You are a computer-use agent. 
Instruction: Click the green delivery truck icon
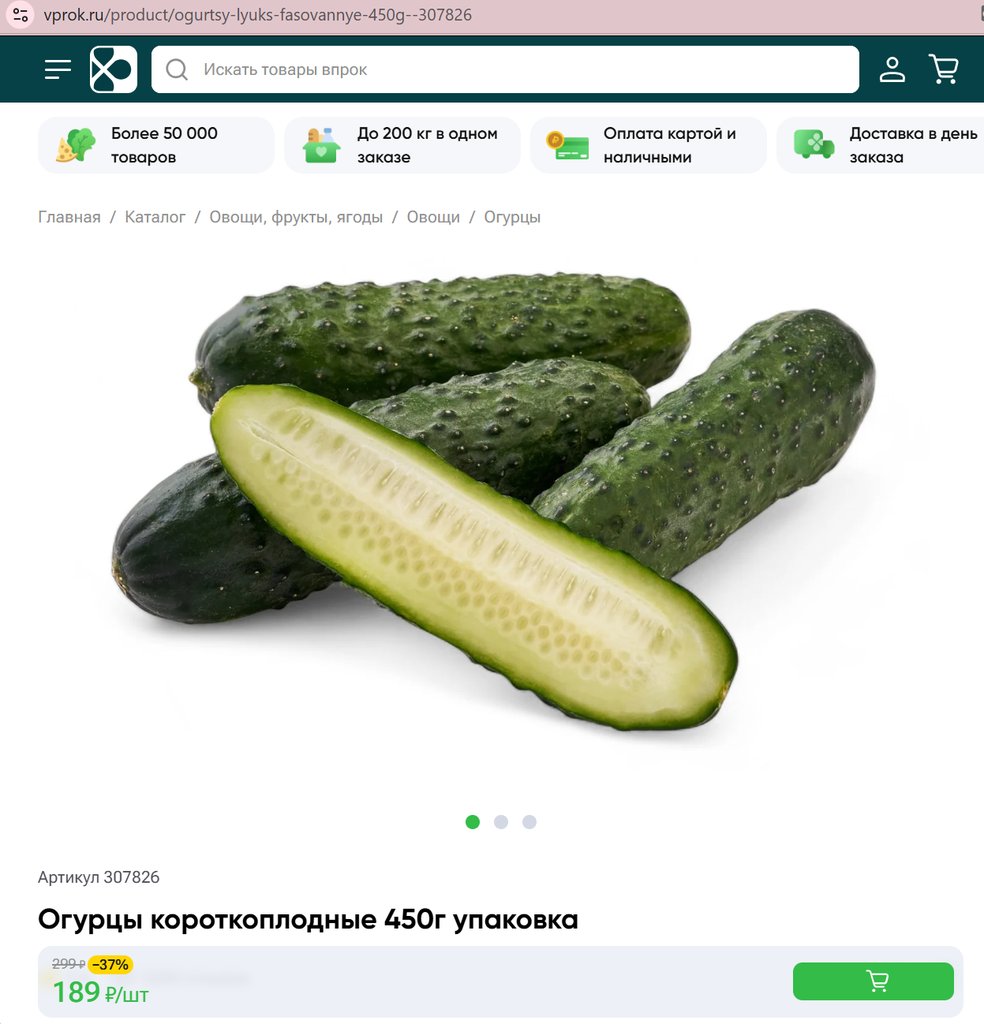point(814,145)
